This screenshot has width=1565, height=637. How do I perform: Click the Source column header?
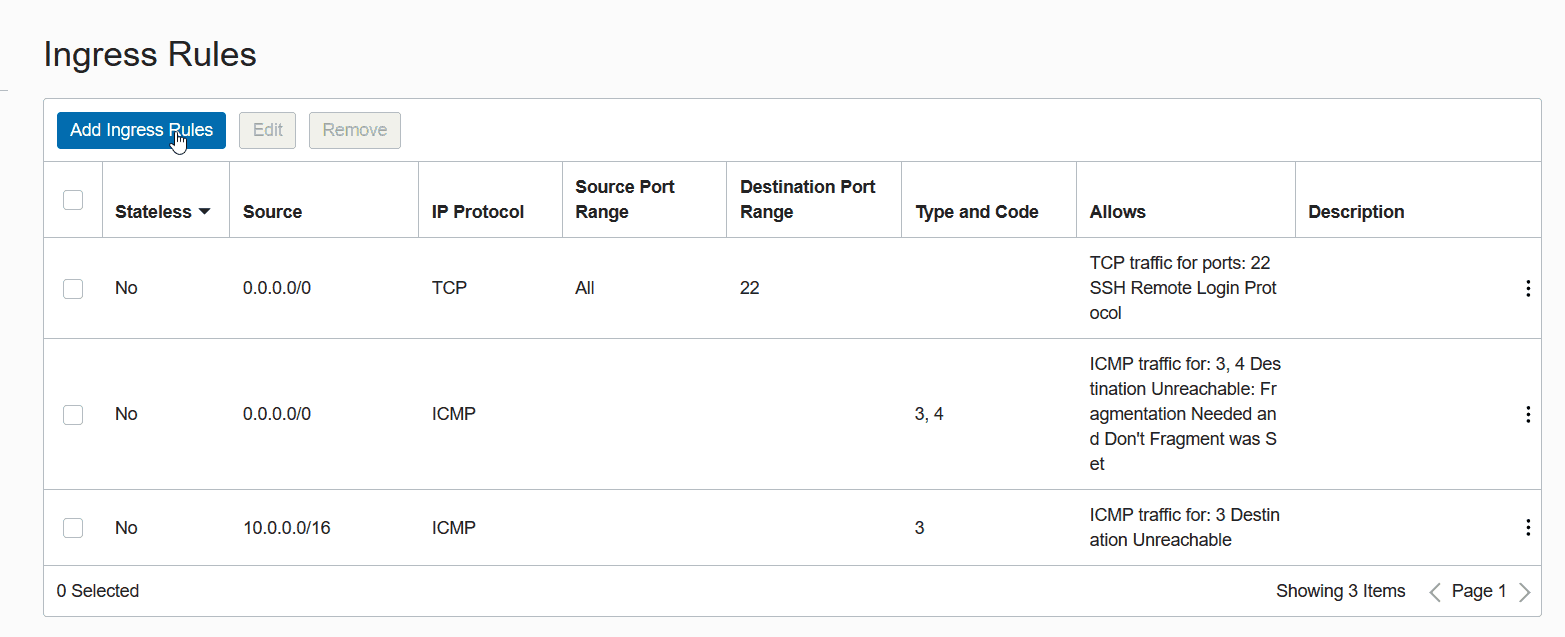(x=272, y=212)
